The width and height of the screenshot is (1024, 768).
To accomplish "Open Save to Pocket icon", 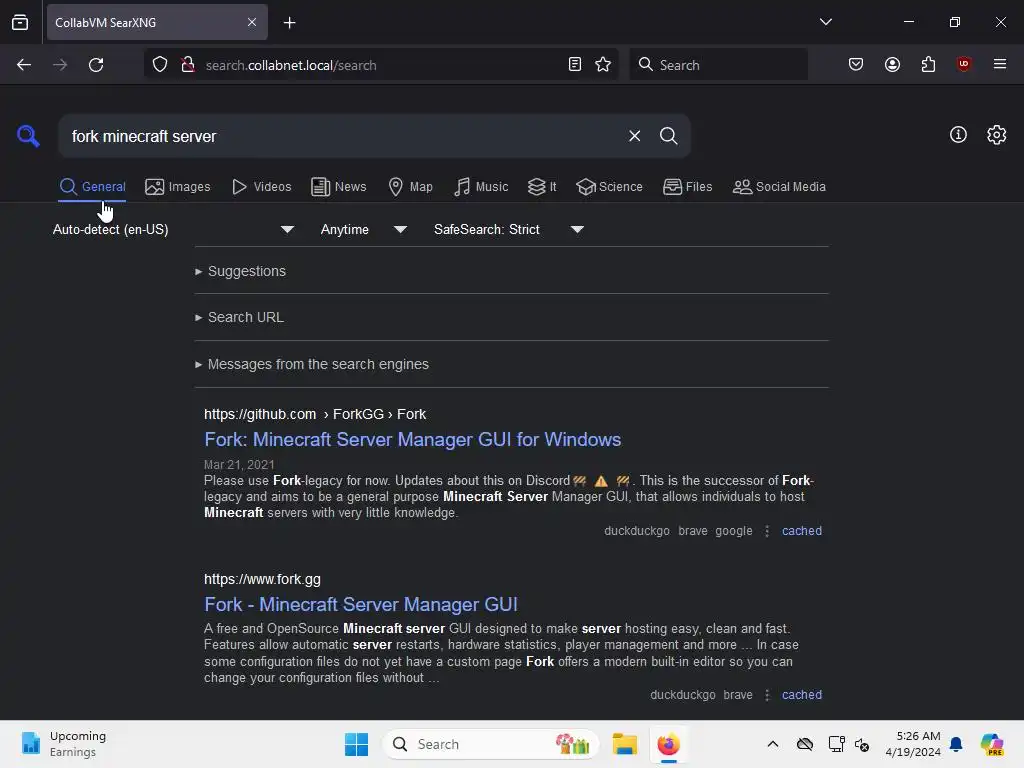I will 856,64.
